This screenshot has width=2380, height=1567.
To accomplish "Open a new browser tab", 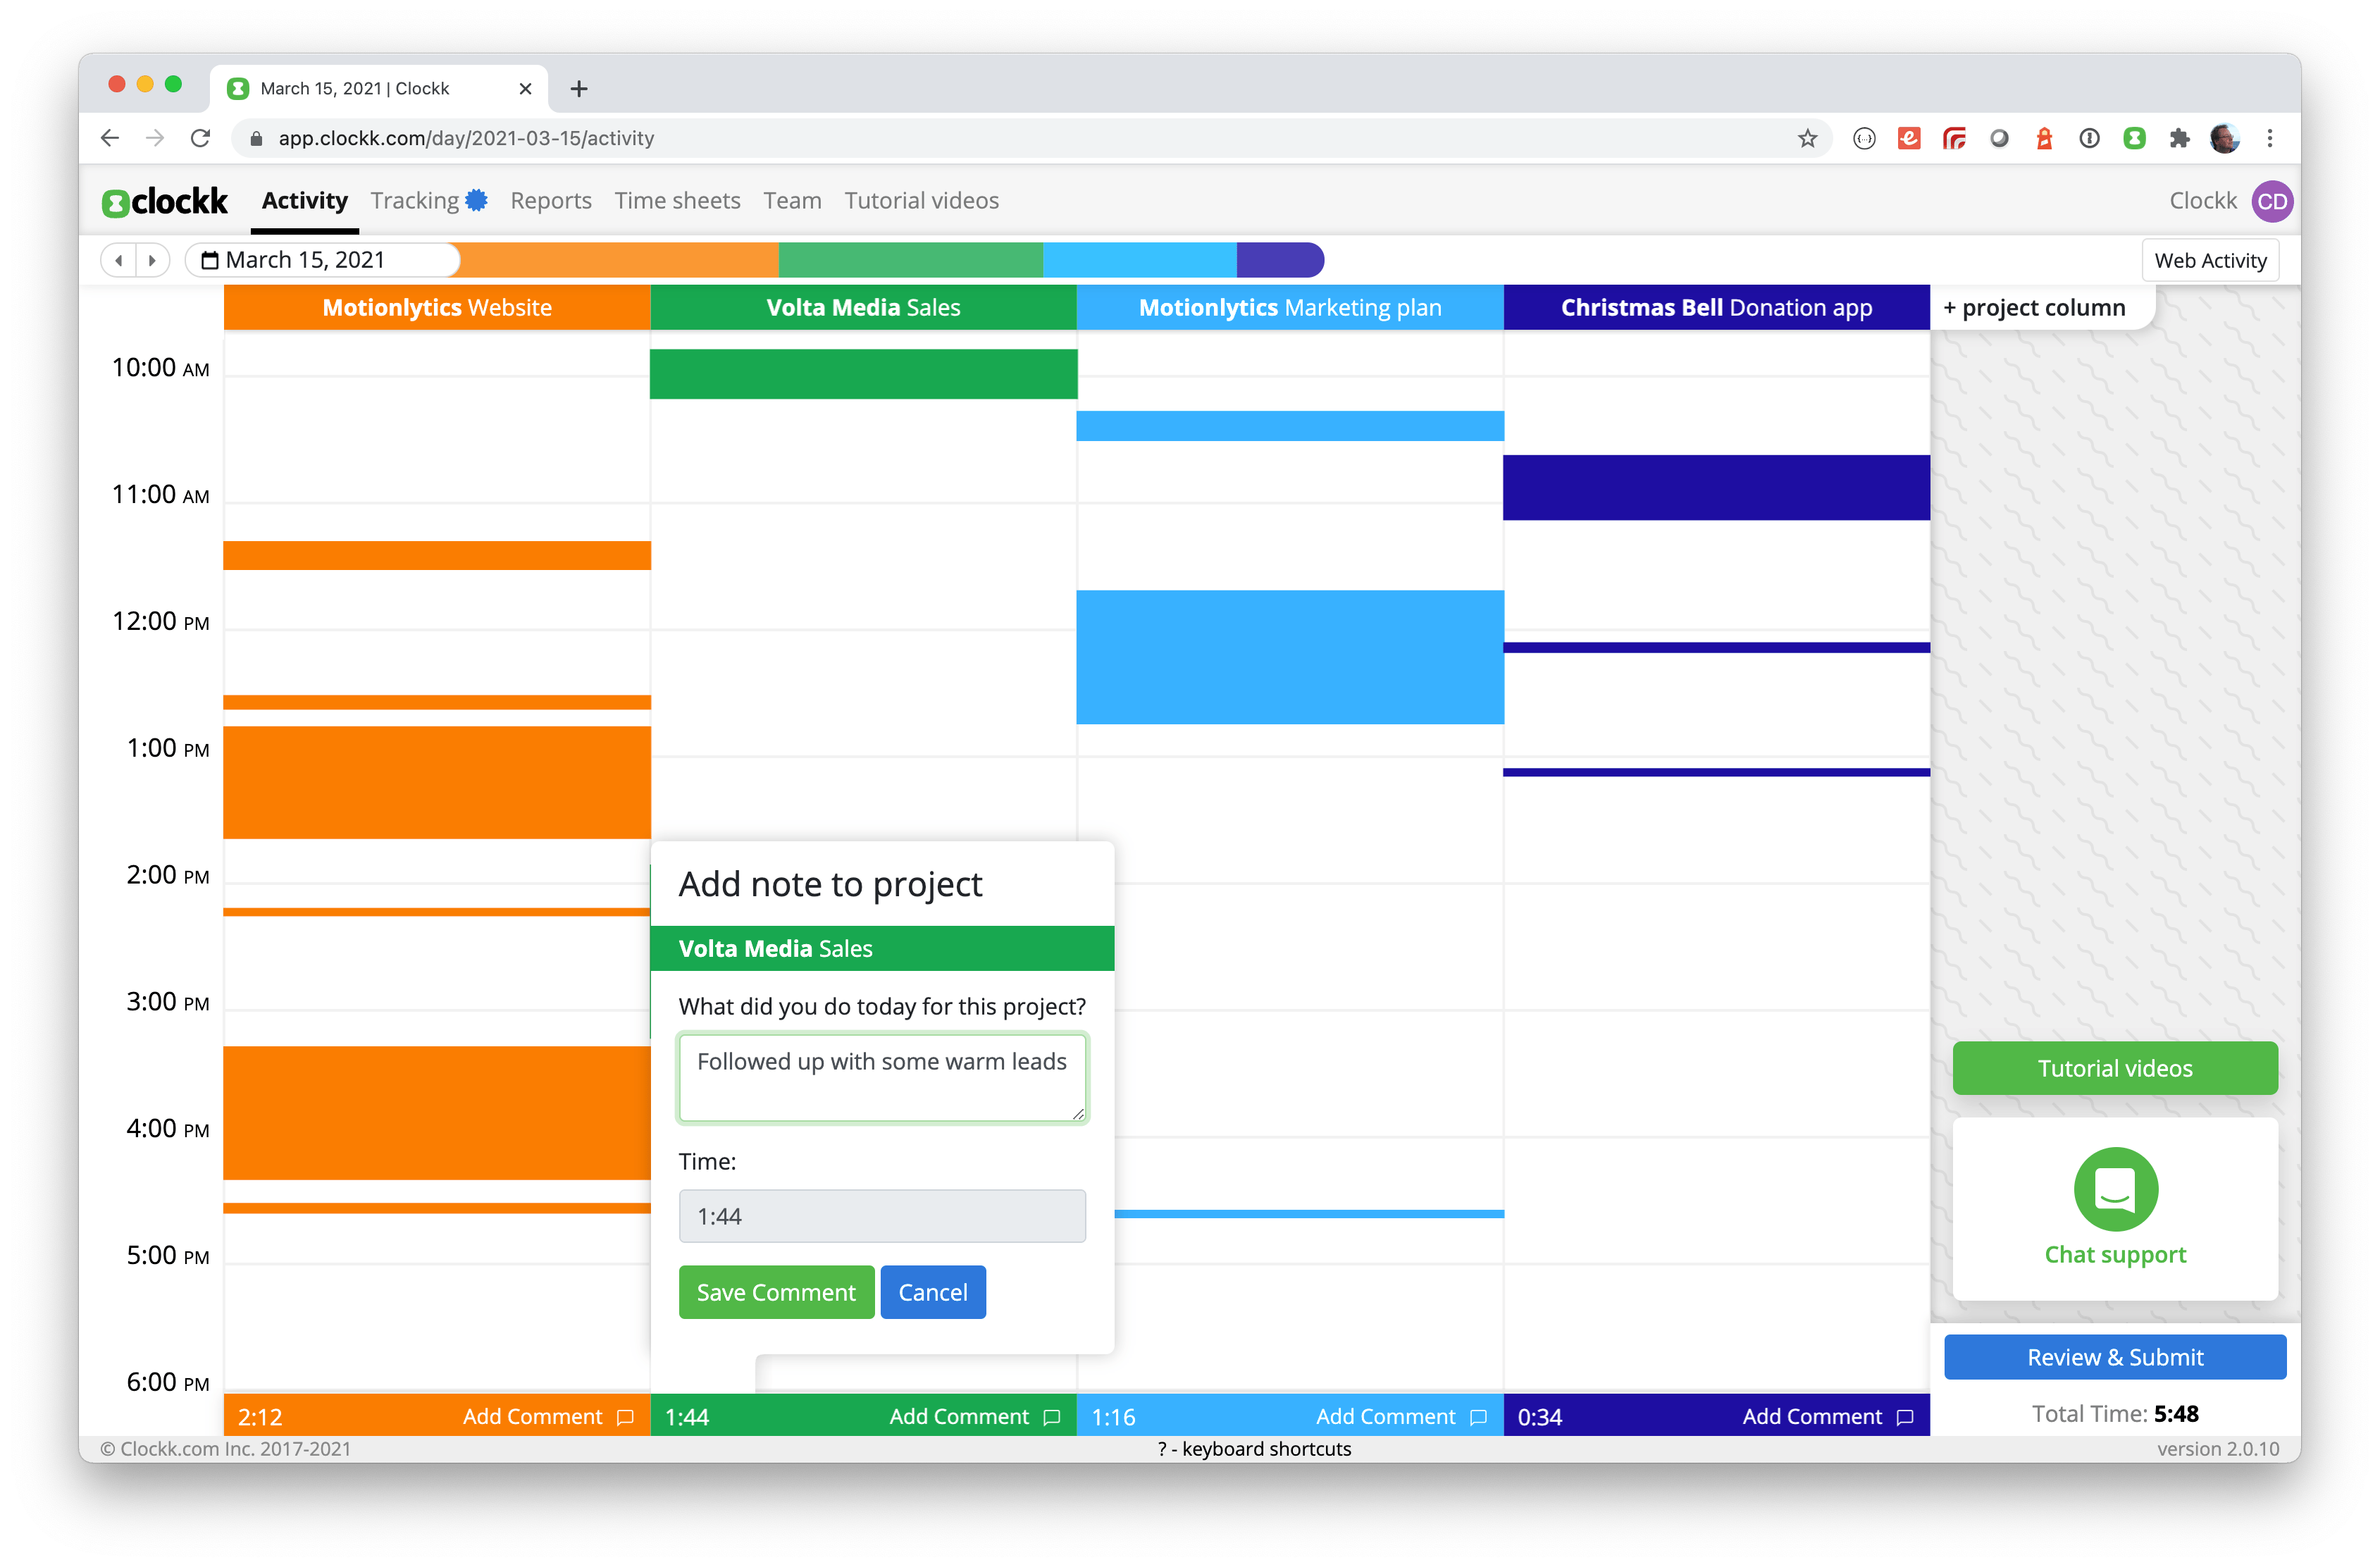I will pyautogui.click(x=578, y=89).
